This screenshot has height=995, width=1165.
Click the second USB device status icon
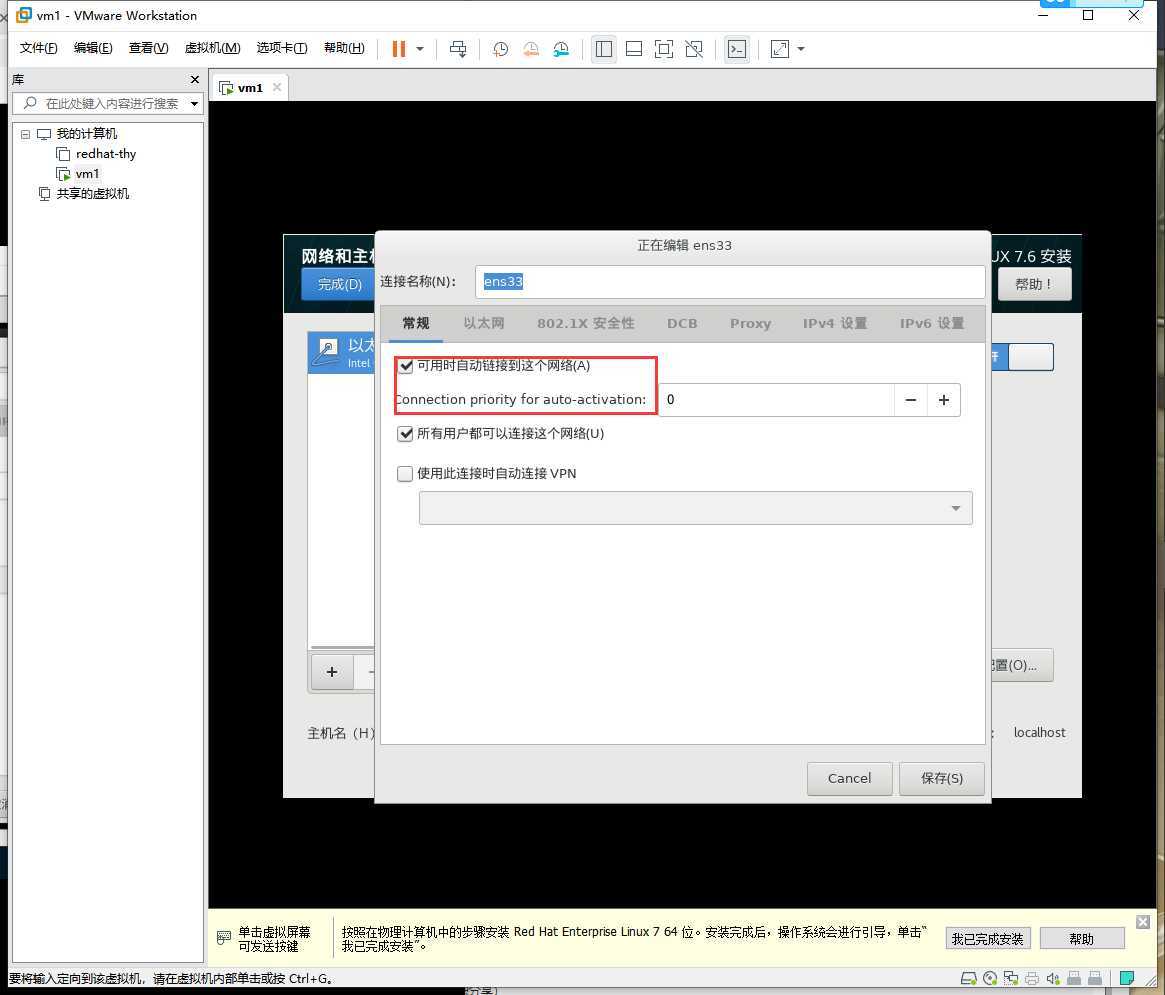pos(1095,978)
